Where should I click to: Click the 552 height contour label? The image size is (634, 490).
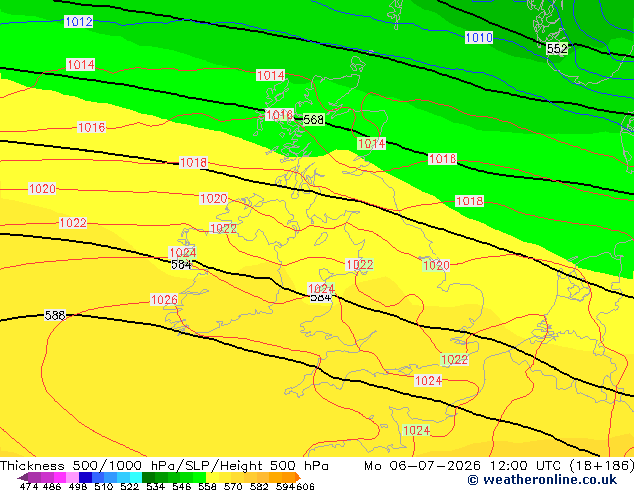point(557,49)
